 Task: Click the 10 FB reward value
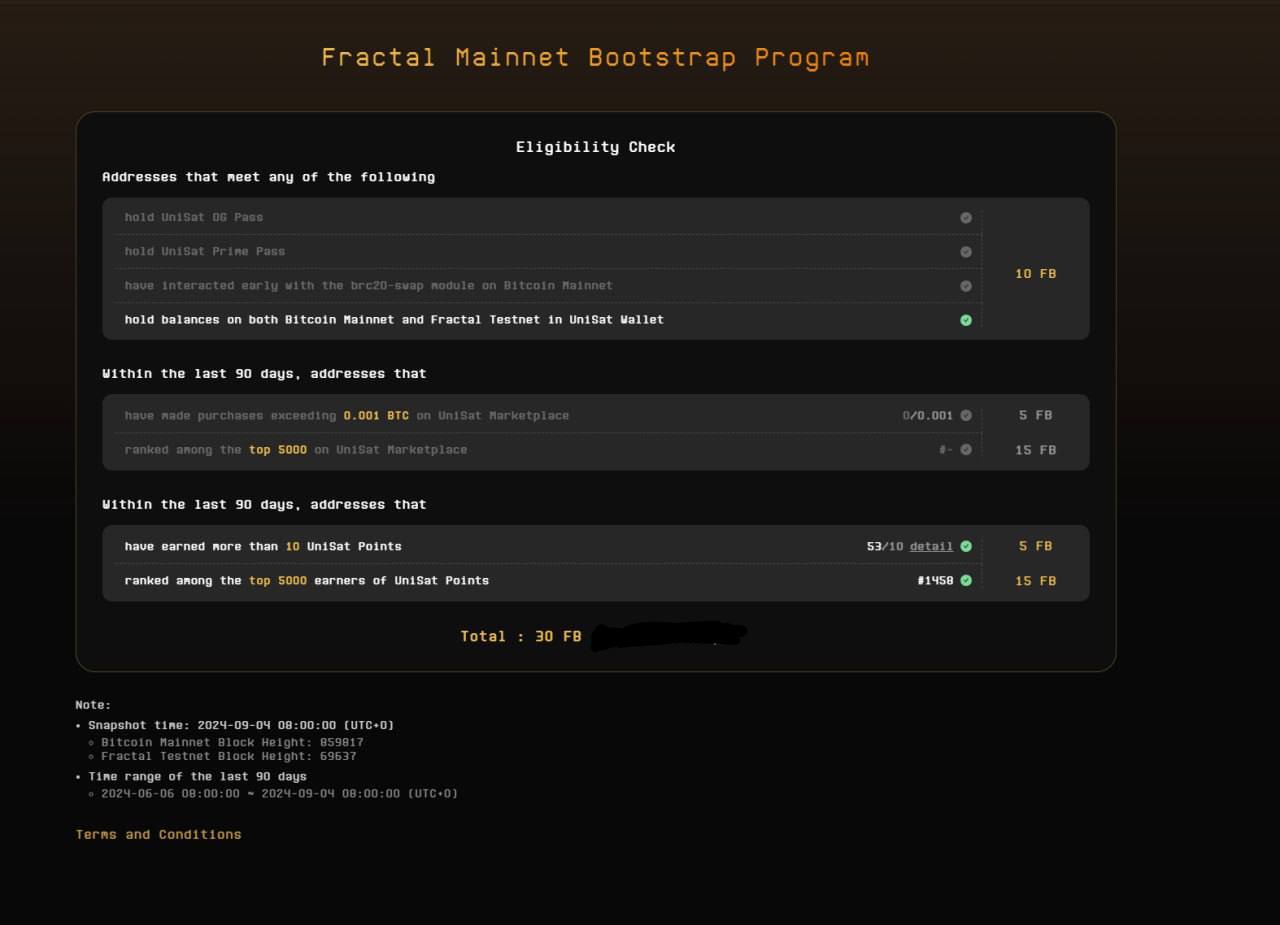point(1036,274)
